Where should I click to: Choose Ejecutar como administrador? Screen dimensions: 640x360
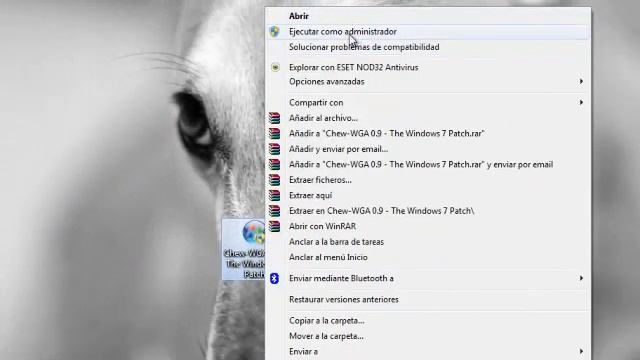[343, 31]
